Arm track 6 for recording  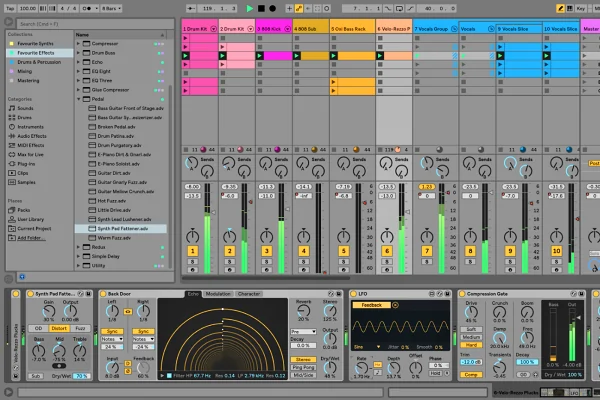387,270
